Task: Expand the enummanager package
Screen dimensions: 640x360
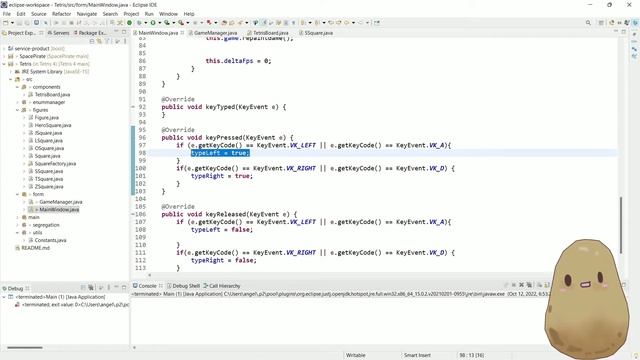Action: 17,102
